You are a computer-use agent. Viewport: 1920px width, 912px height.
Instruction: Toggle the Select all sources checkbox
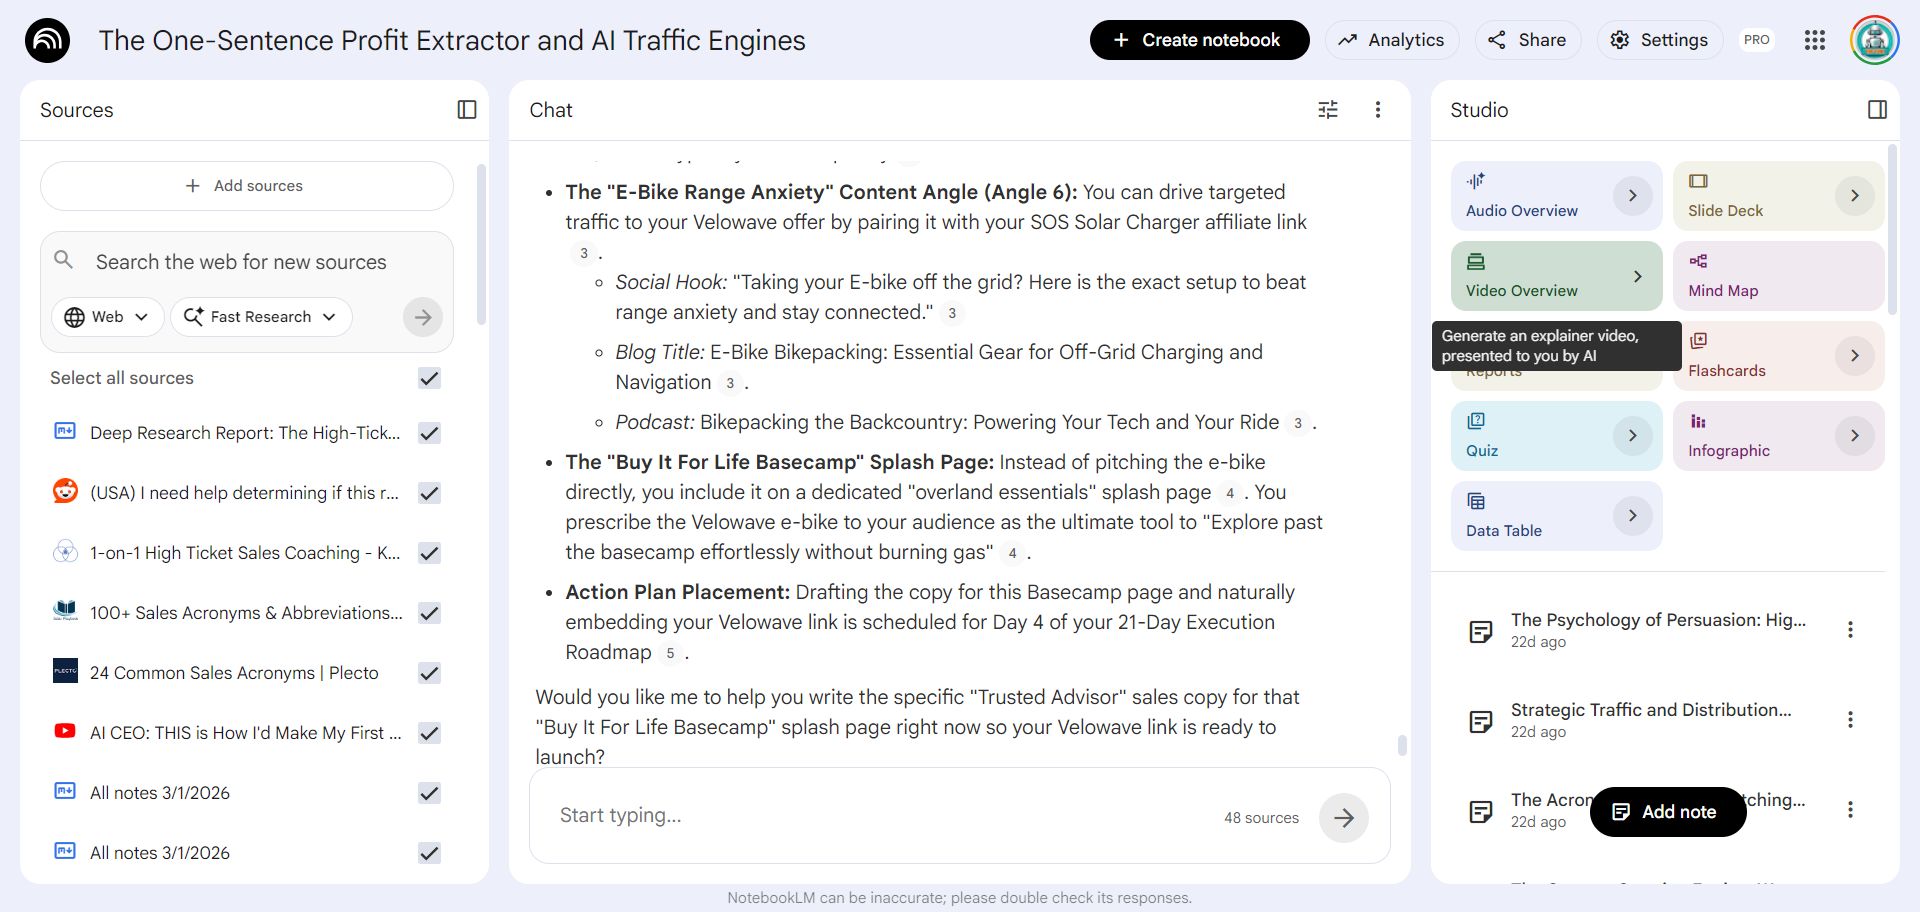pyautogui.click(x=430, y=378)
